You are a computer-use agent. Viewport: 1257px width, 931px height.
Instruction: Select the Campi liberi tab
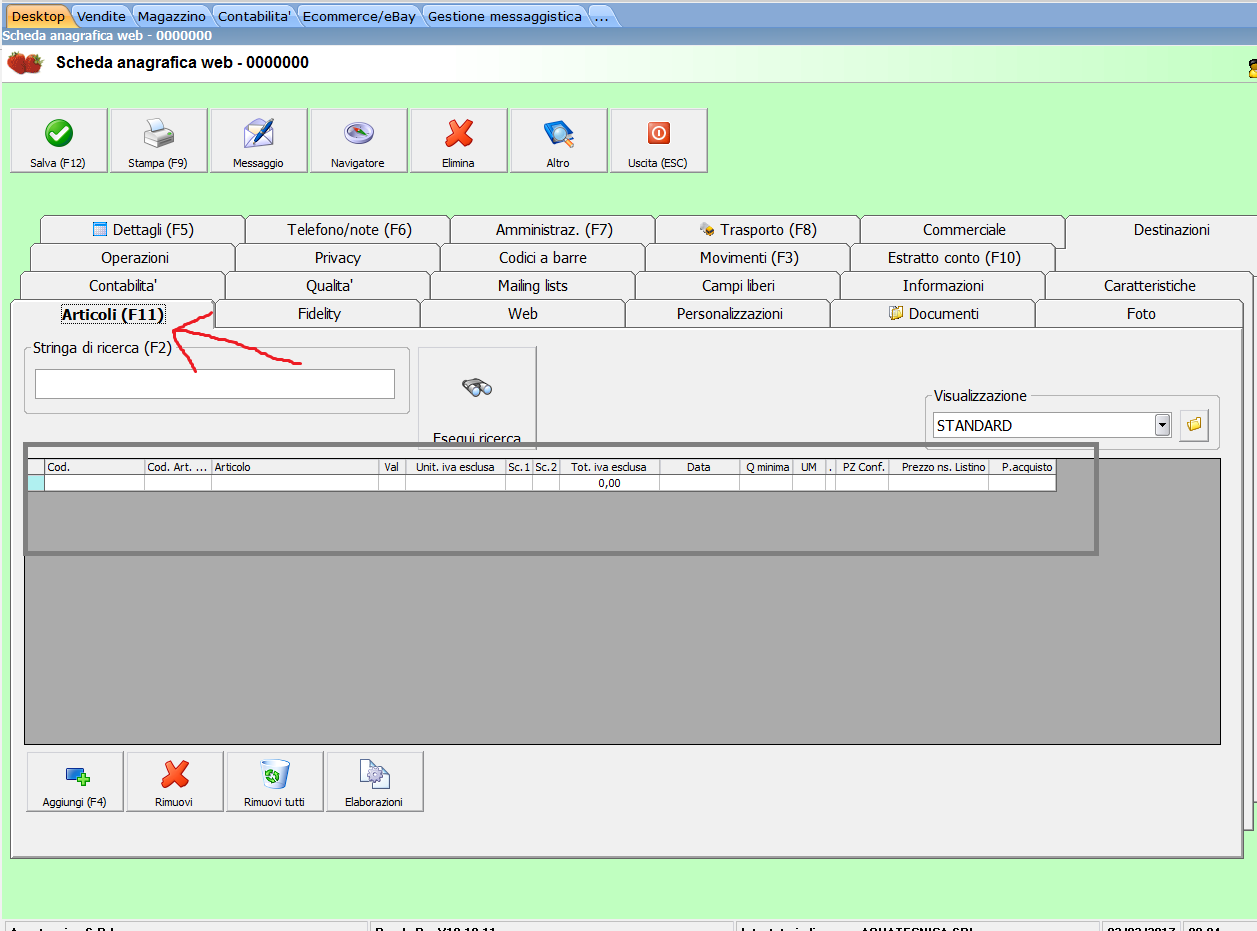(738, 286)
